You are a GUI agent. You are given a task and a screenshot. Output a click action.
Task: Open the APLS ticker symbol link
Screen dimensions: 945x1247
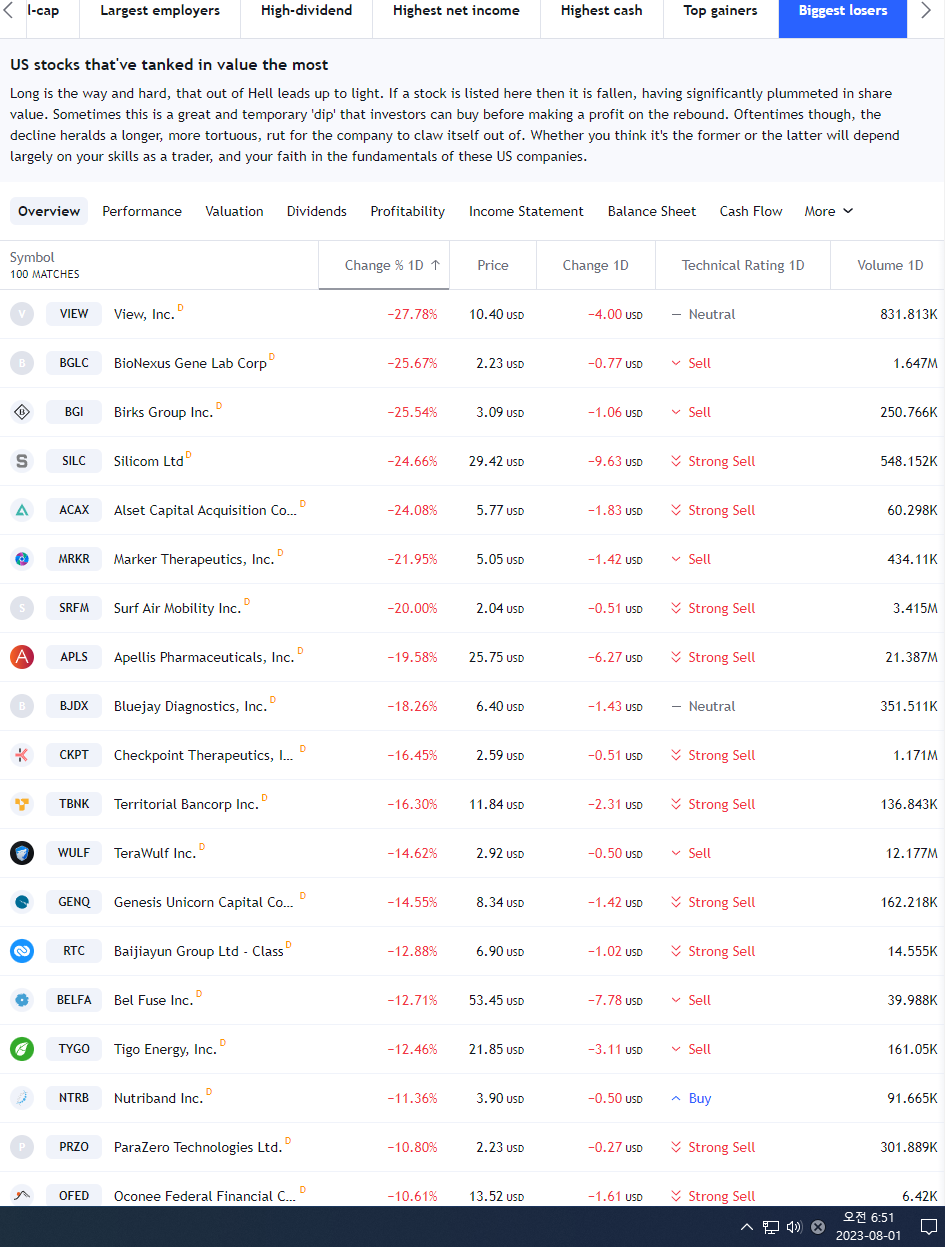74,657
